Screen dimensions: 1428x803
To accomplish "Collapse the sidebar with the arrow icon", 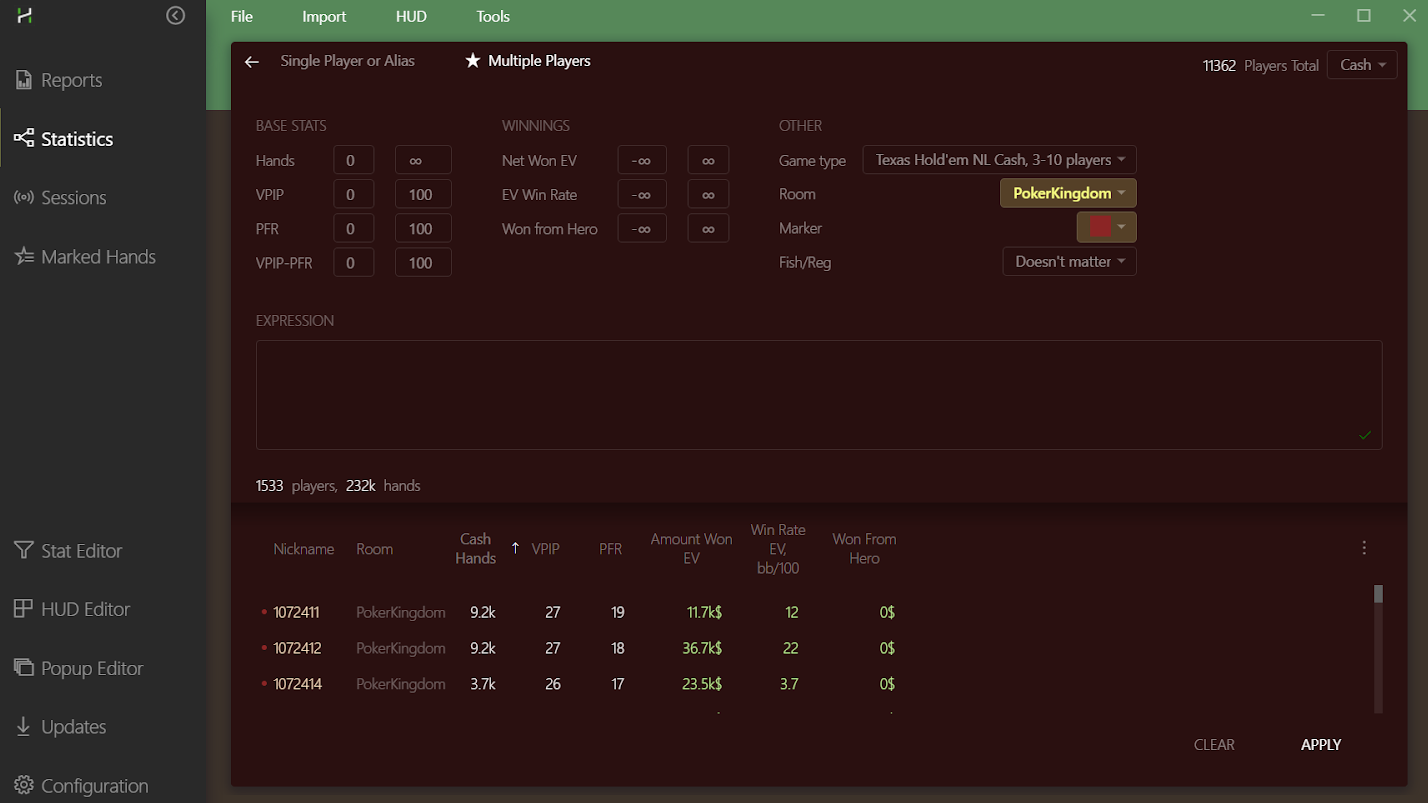I will tap(176, 15).
